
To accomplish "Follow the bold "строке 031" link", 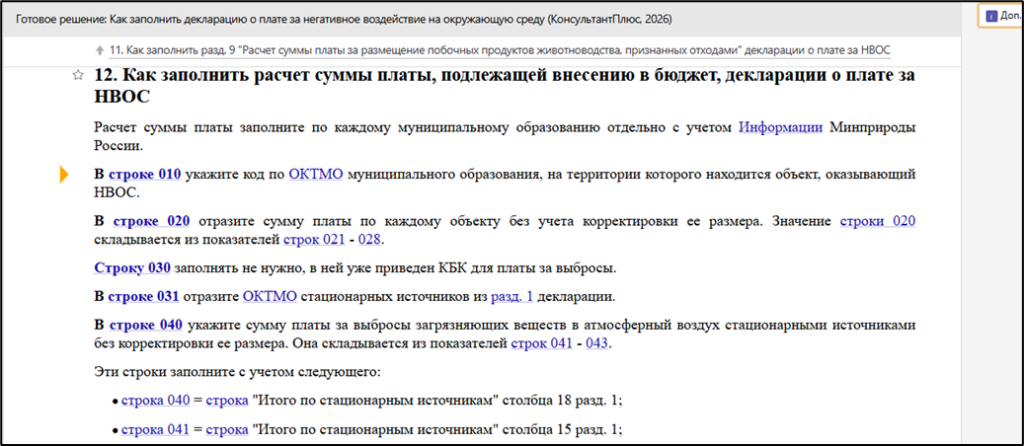I will tap(144, 296).
